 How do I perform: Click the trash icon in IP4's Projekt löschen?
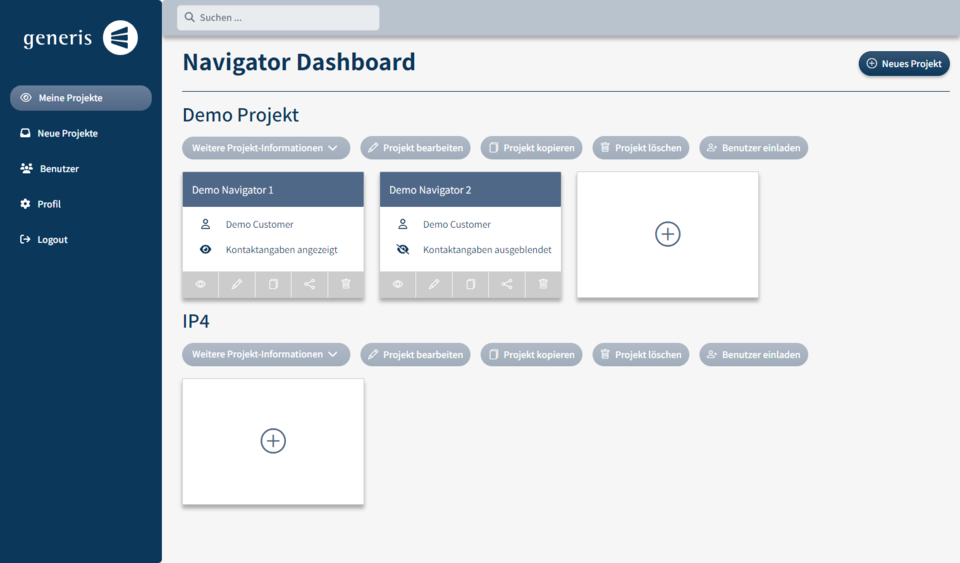[x=605, y=354]
